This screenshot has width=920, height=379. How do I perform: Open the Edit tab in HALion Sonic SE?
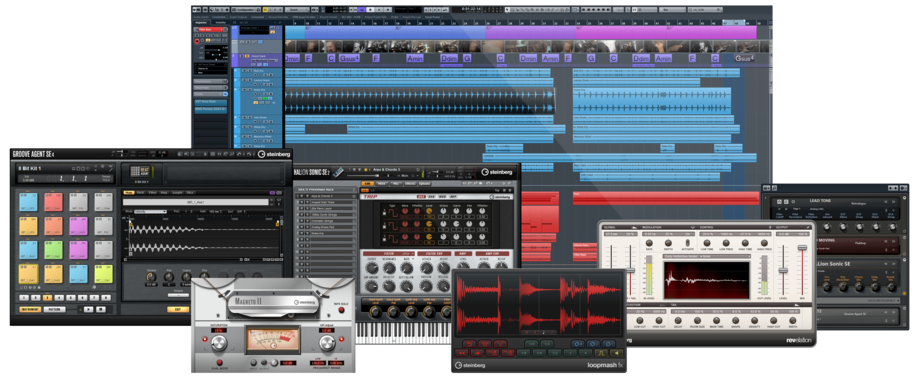tap(367, 184)
